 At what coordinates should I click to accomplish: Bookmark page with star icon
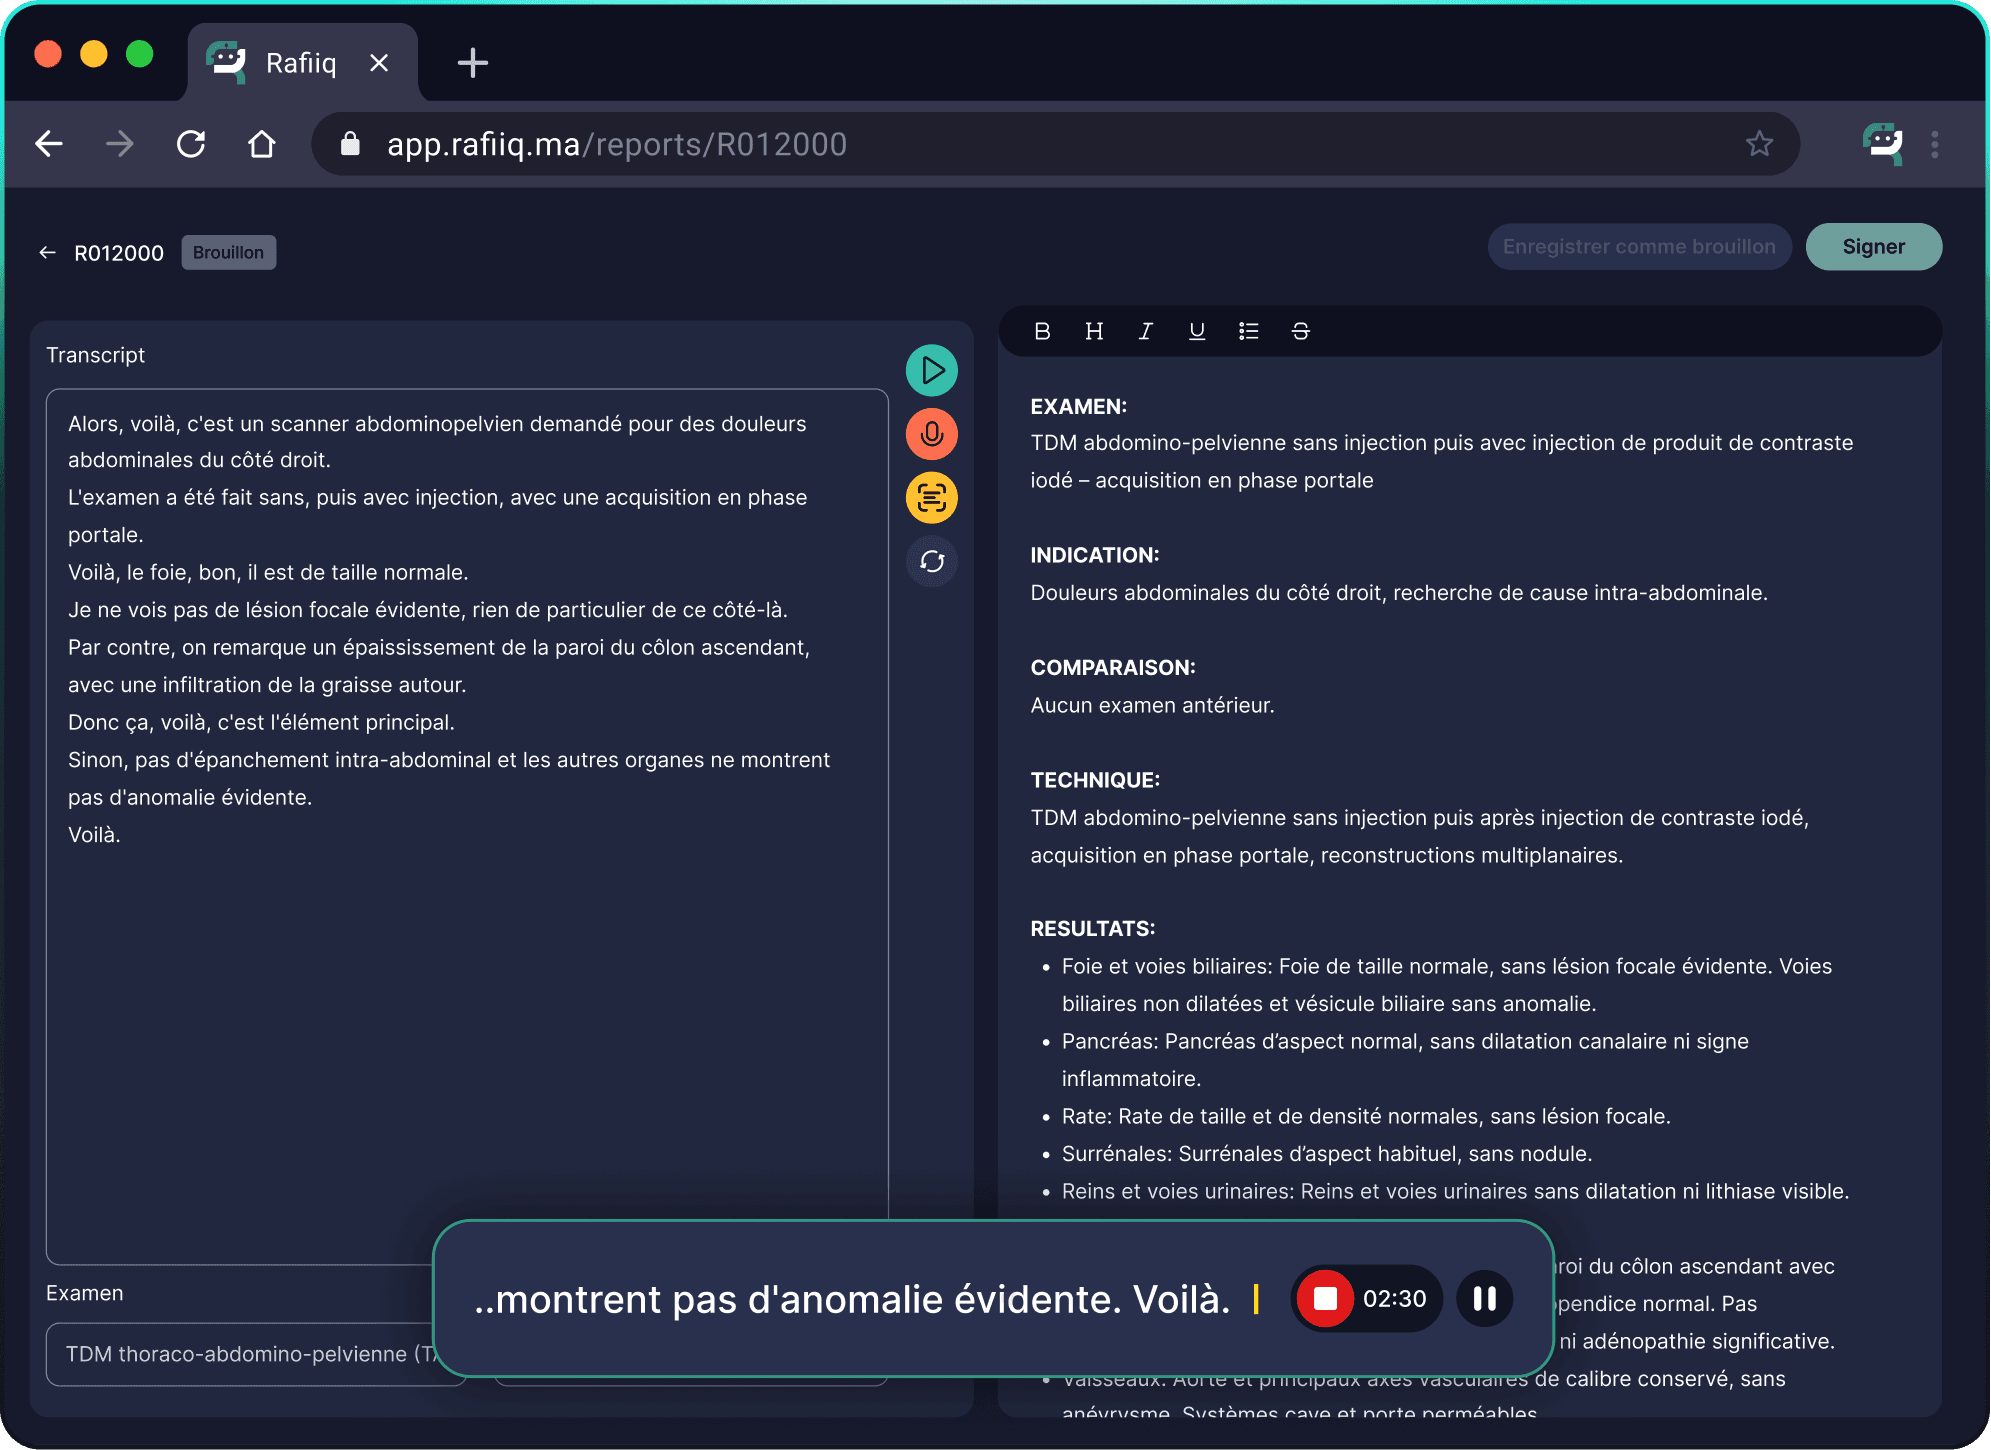pos(1759,144)
